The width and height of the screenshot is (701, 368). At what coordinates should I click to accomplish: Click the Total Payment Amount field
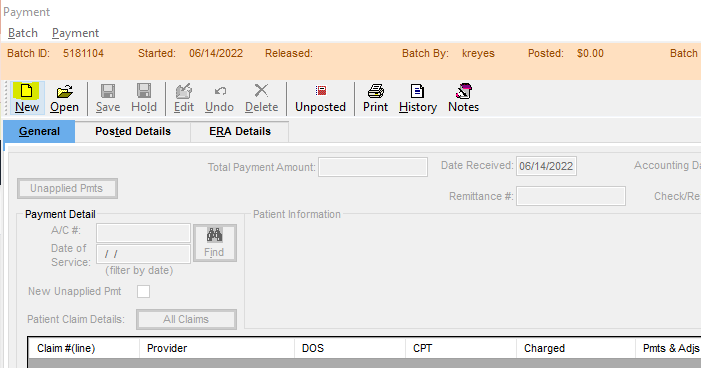(x=373, y=167)
